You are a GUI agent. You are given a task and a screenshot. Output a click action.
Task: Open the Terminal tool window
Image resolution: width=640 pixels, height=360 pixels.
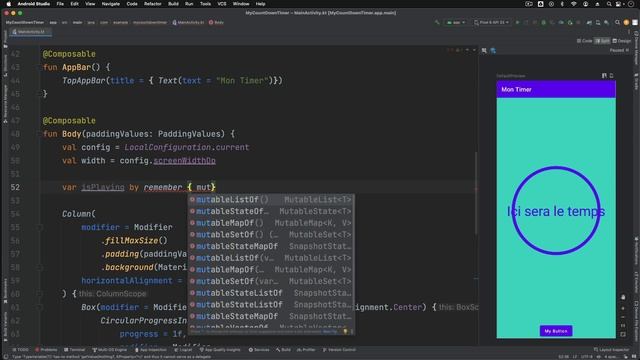(74, 350)
